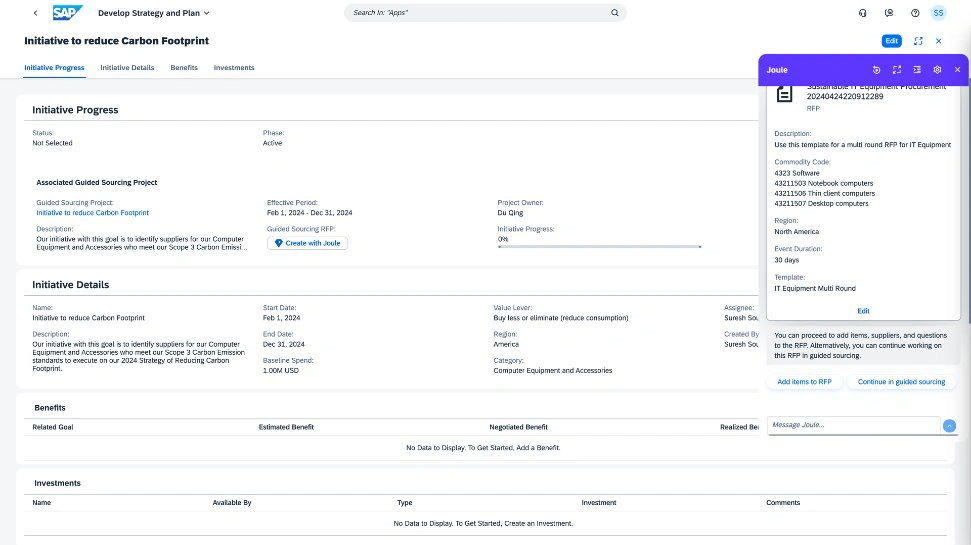Click the blue Edit button
The width and height of the screenshot is (971, 545).
[x=891, y=41]
